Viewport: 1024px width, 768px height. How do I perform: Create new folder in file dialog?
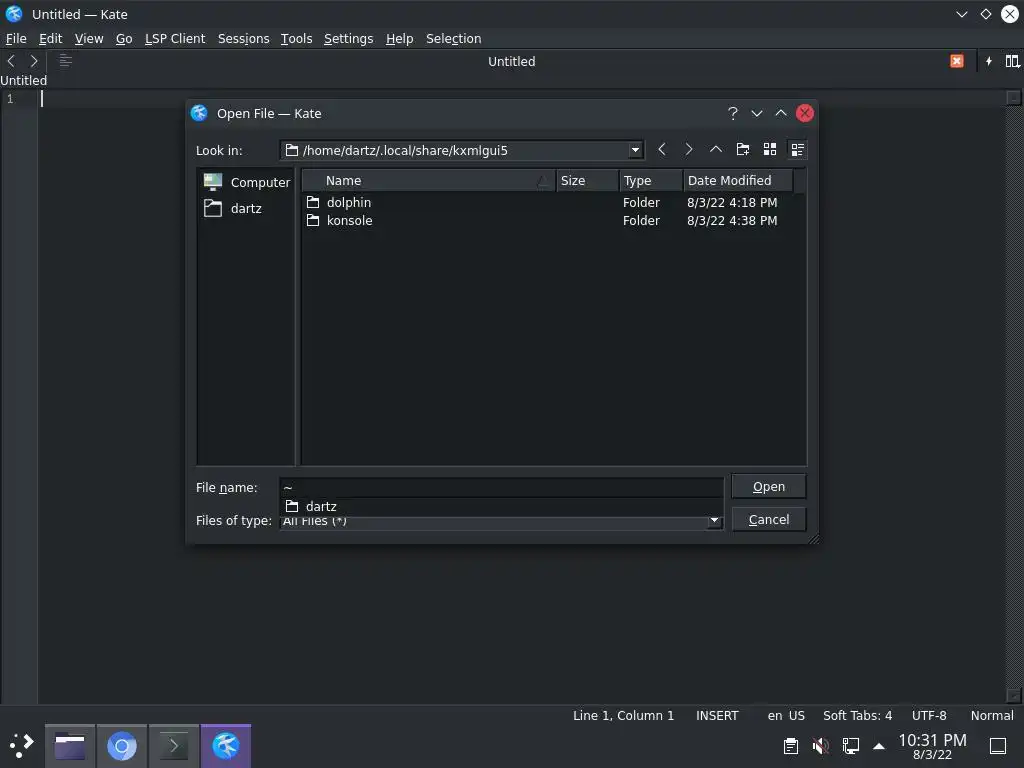[x=743, y=150]
